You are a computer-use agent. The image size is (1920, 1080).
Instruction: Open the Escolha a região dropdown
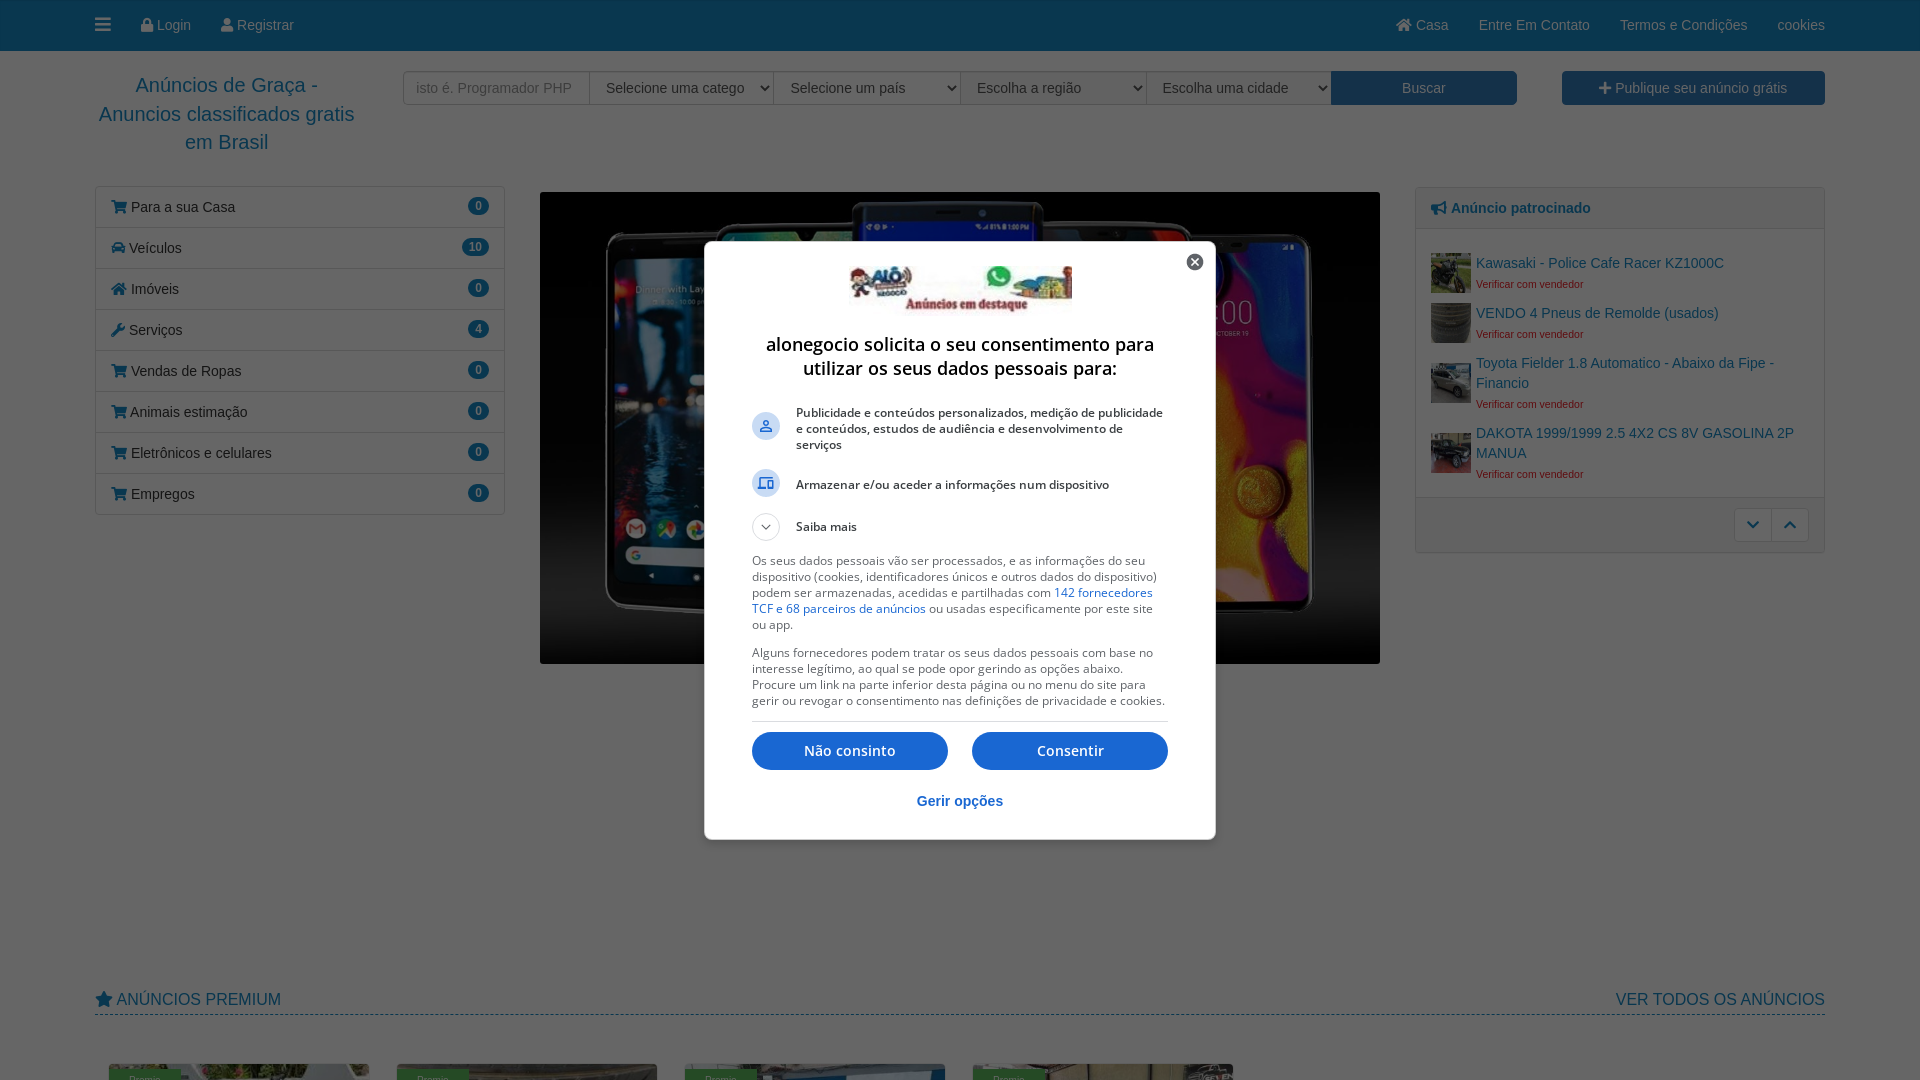tap(1053, 88)
